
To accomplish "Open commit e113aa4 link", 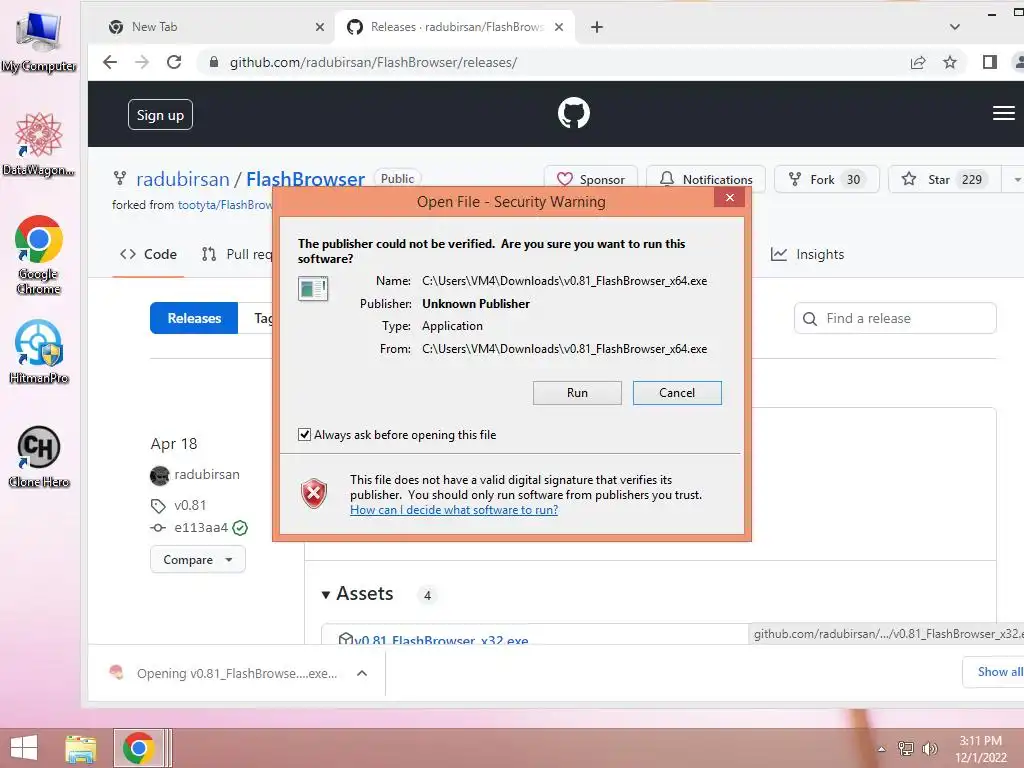I will point(200,527).
